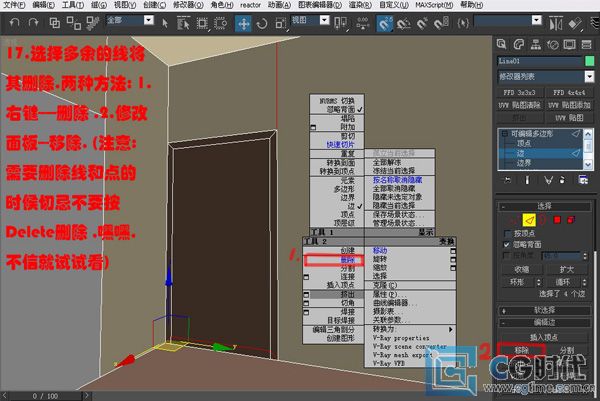600x401 pixels.
Task: Activate the Select and Move tool
Action: click(243, 24)
